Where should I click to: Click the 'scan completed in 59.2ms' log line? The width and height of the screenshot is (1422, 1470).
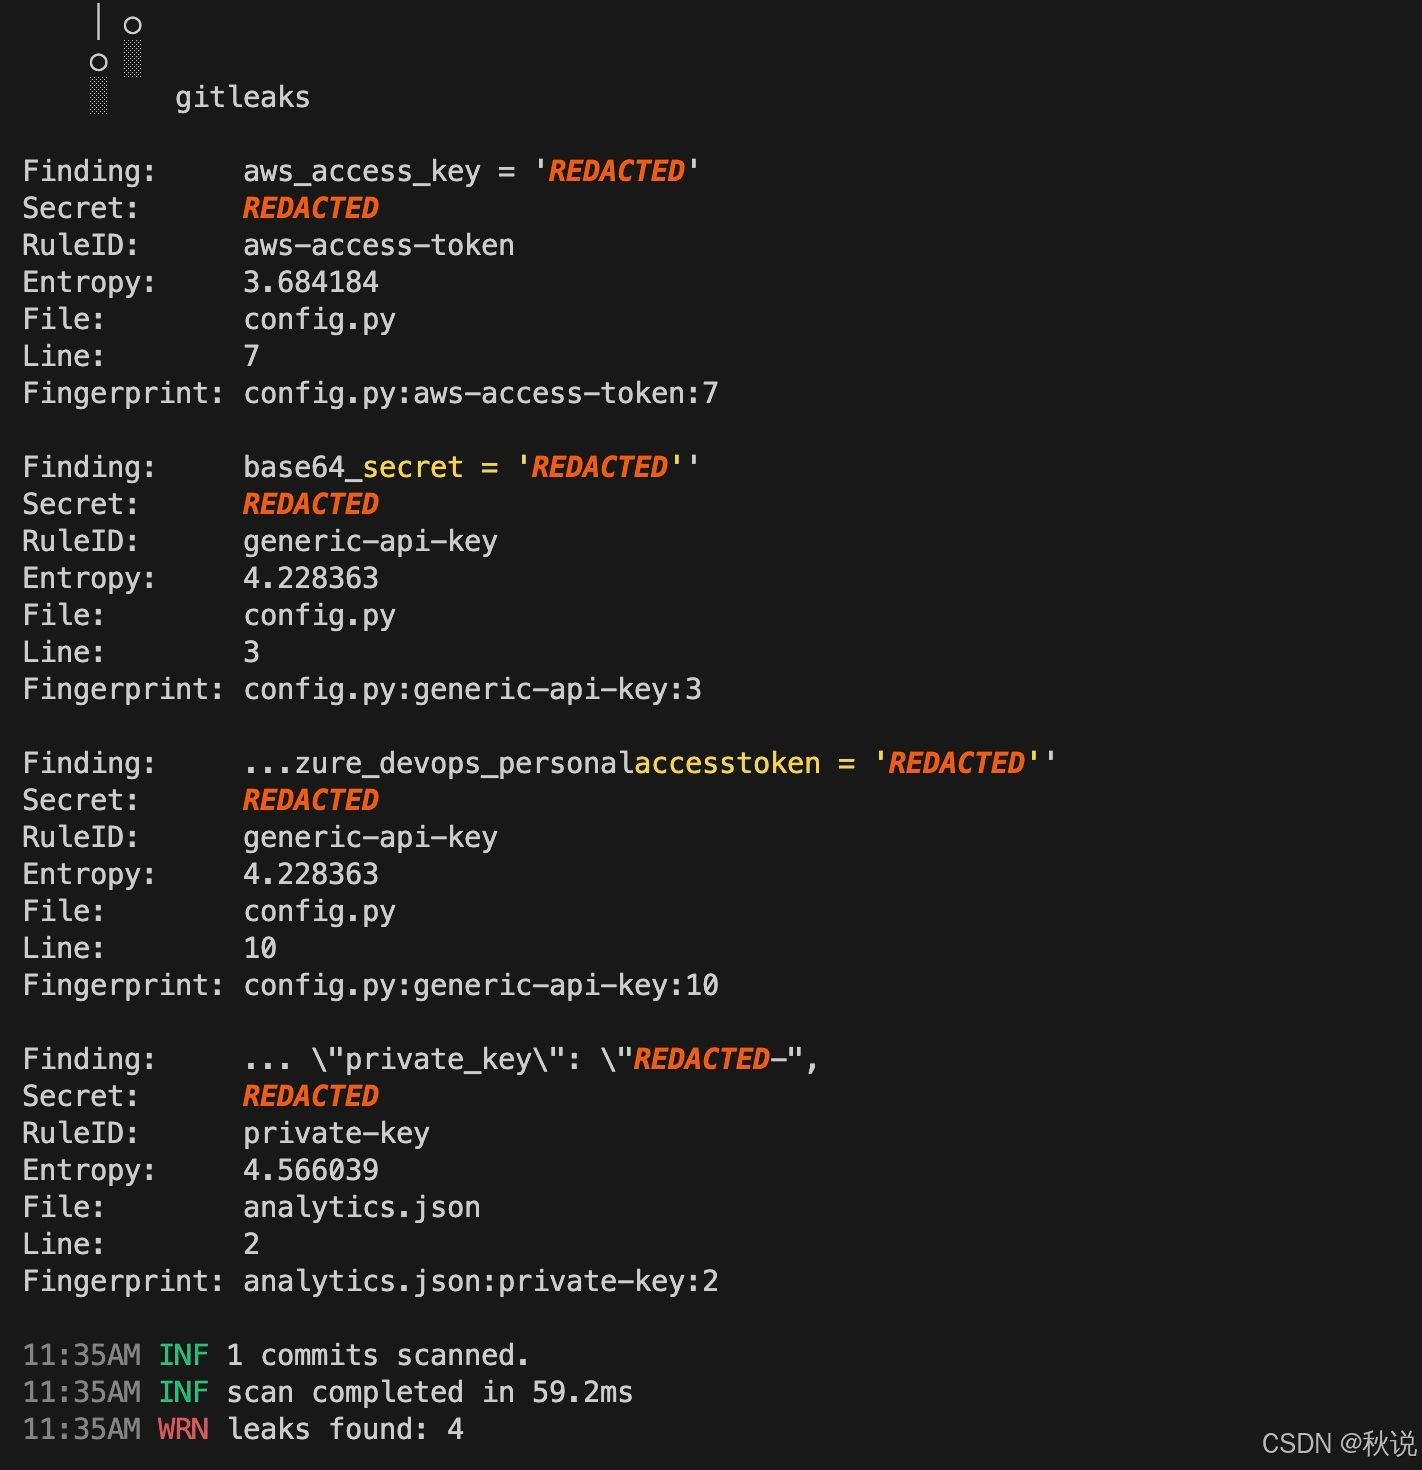click(x=328, y=1392)
